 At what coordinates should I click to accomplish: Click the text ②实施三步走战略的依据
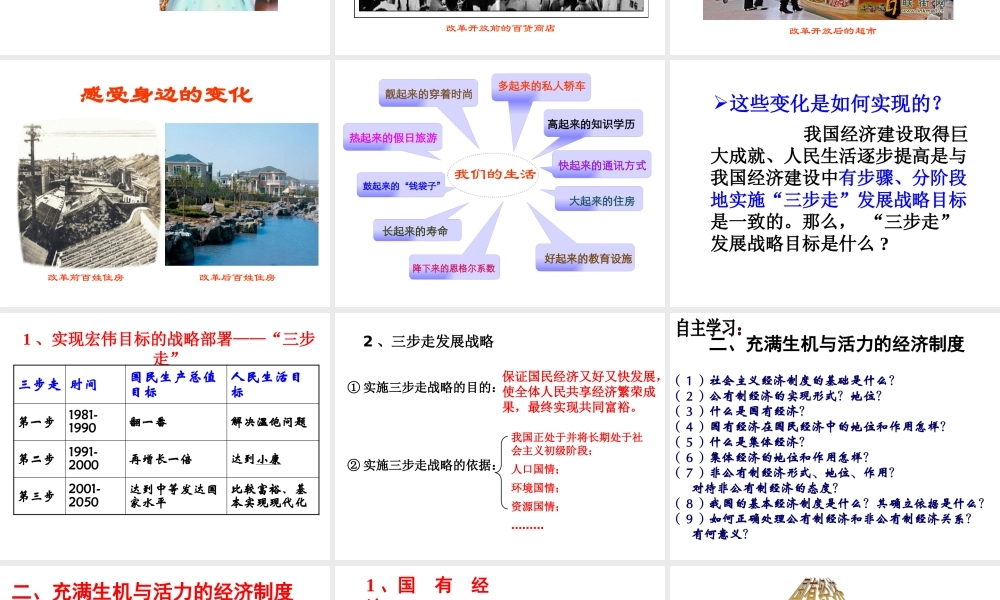(x=422, y=465)
